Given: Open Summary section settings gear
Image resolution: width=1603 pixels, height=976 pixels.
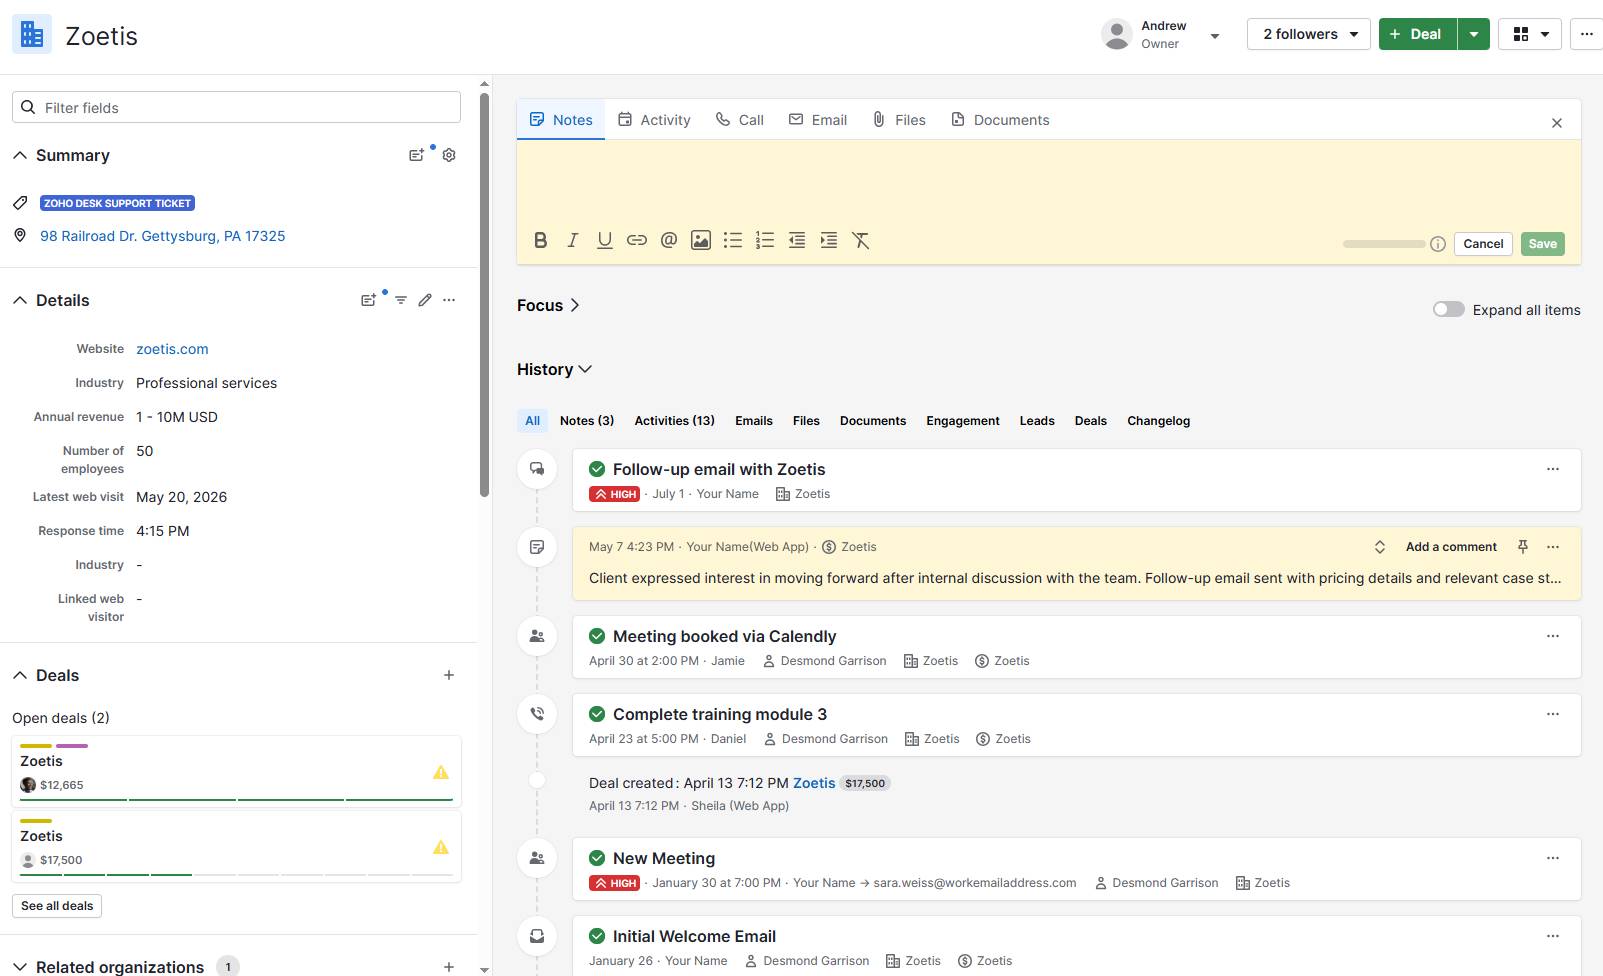Looking at the screenshot, I should [x=449, y=155].
